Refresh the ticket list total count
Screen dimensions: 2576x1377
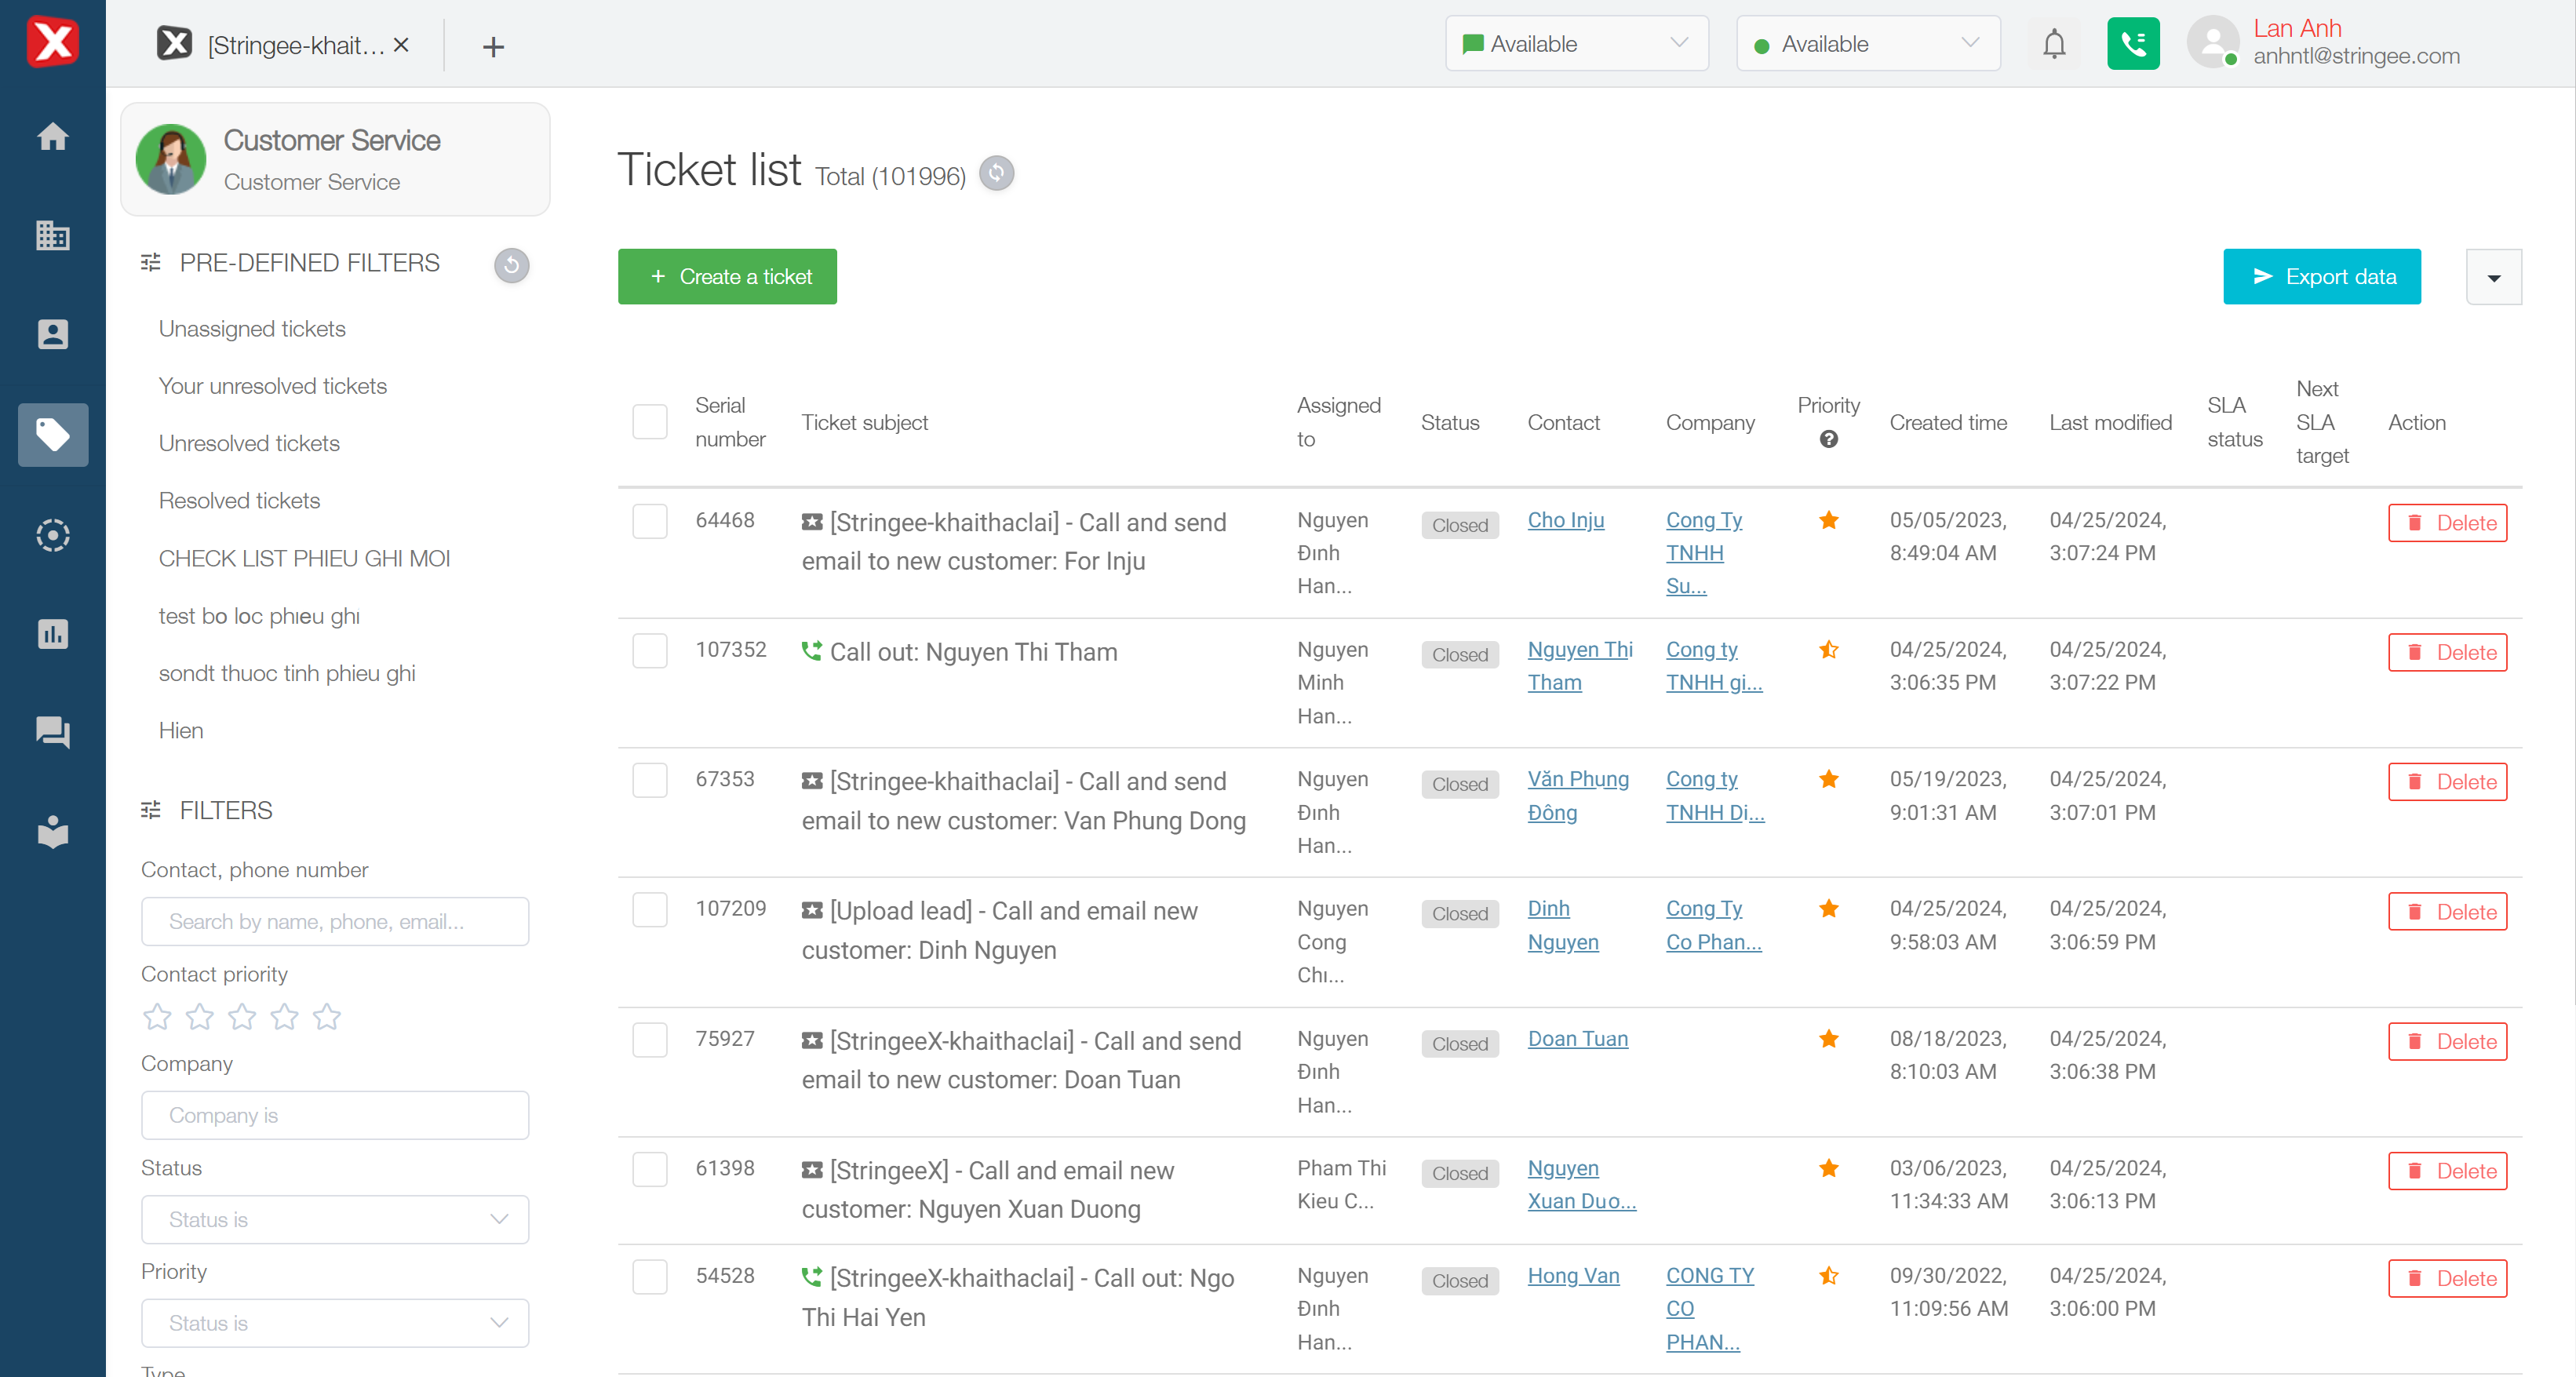[x=996, y=173]
